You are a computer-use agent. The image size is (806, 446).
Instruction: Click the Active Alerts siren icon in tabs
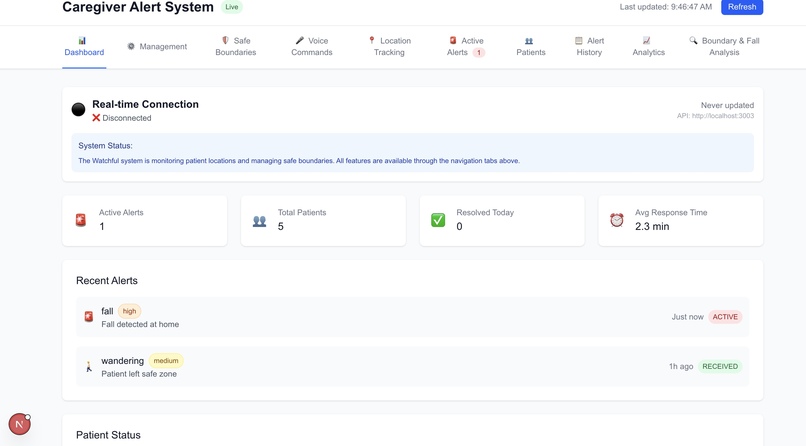(453, 40)
